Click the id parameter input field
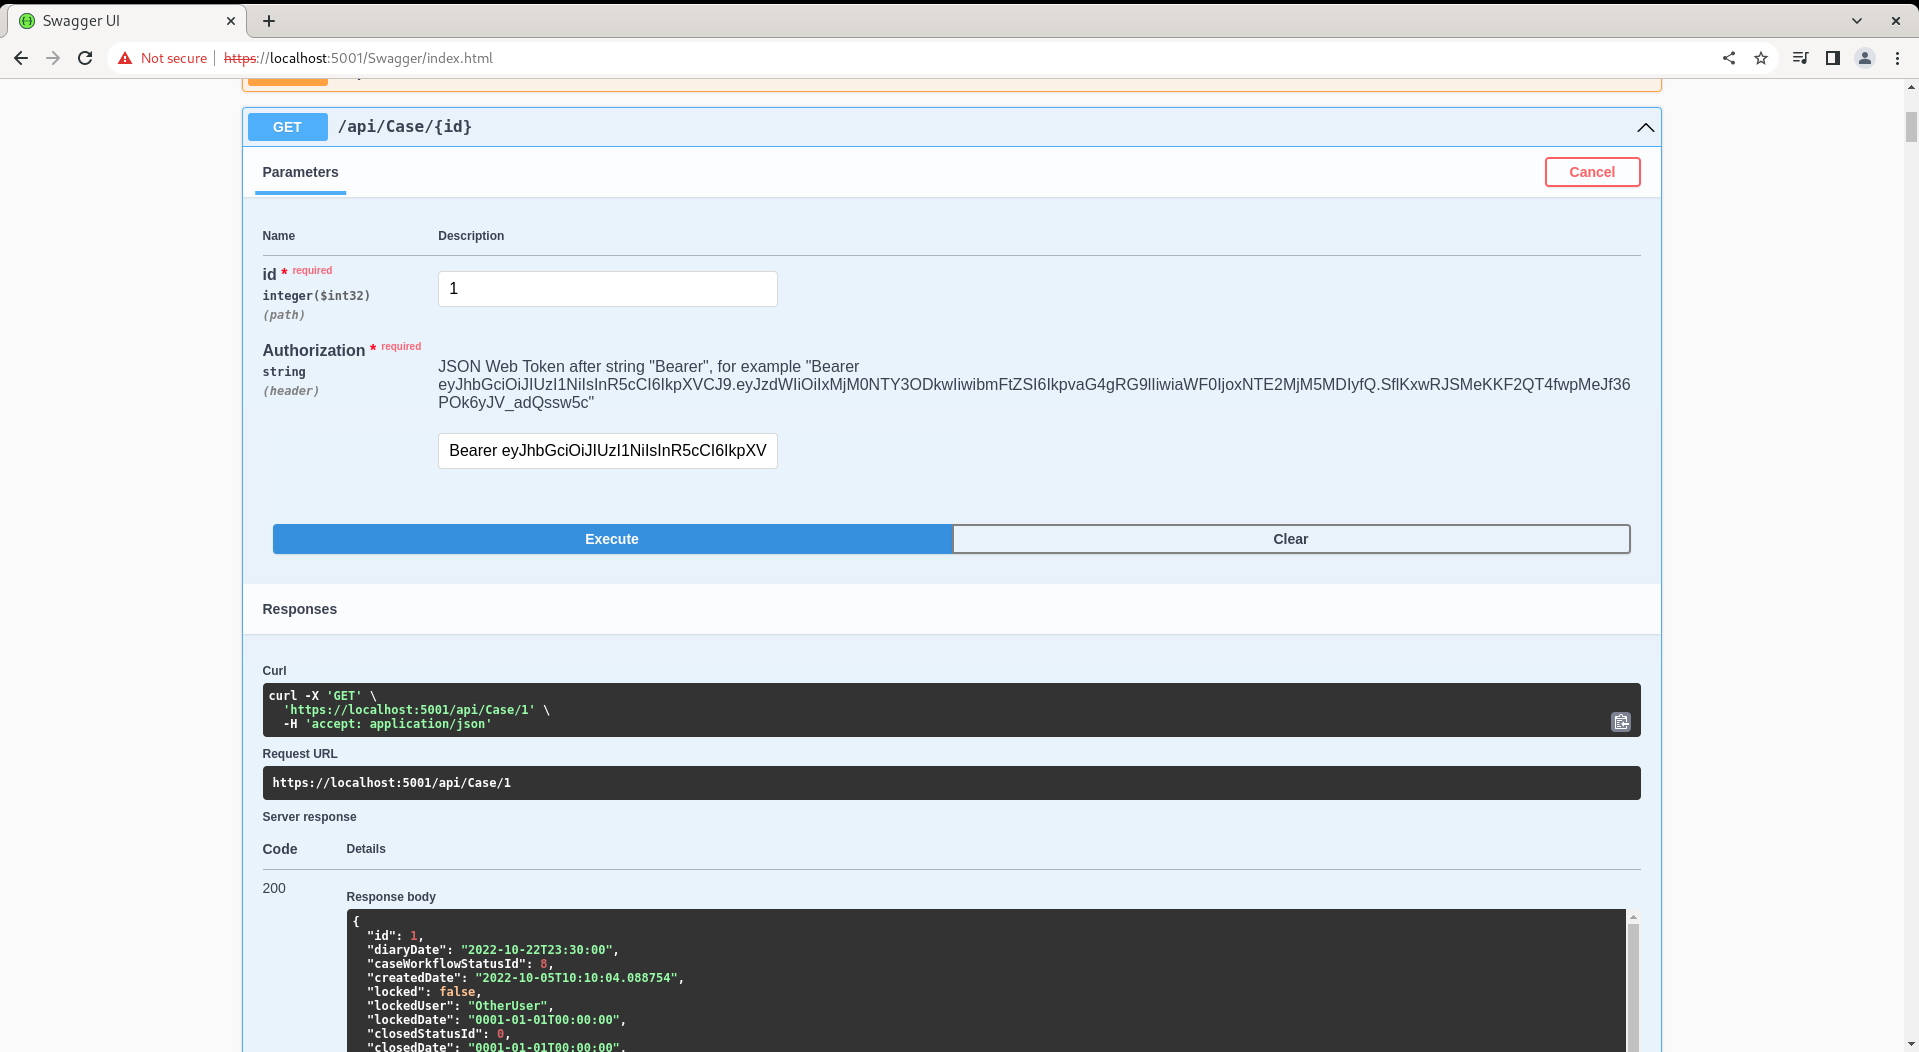 [x=607, y=289]
